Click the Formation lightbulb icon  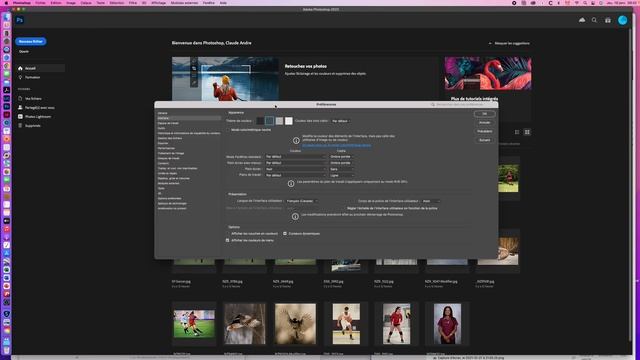20,77
